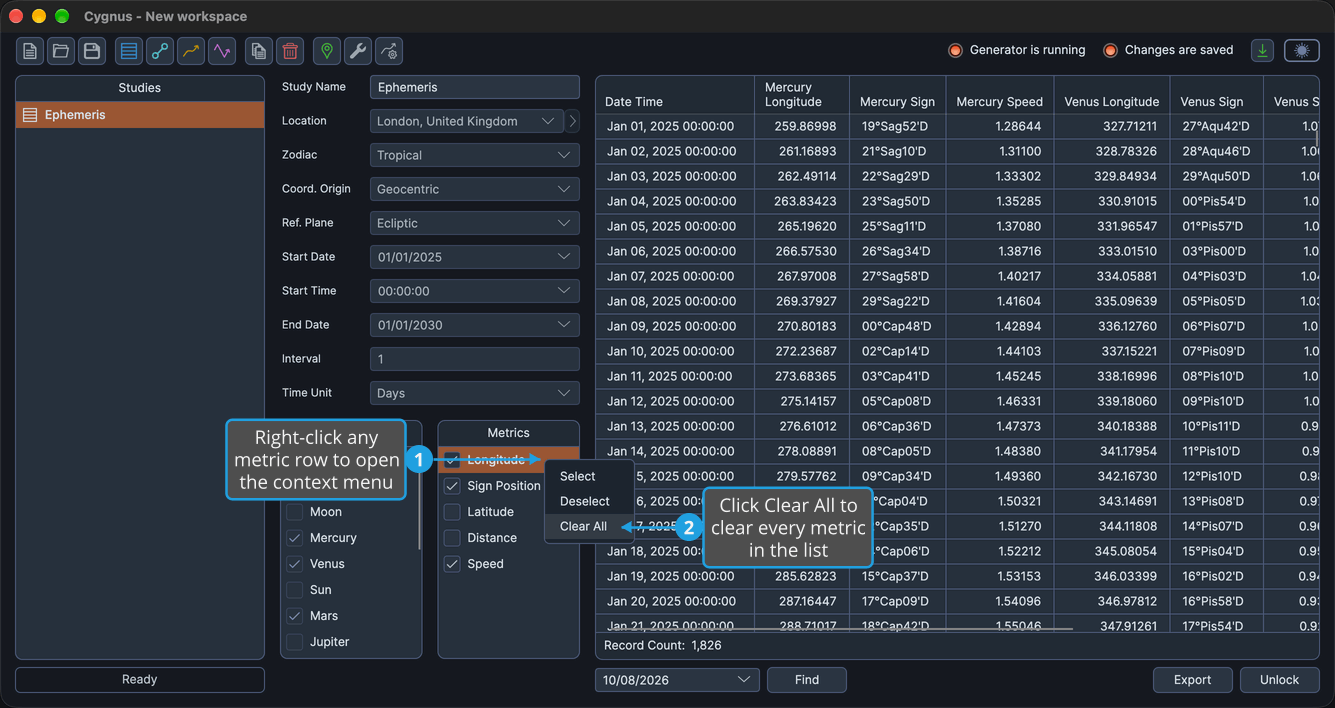Open the End Date picker
Viewport: 1335px width, 708px height.
pyautogui.click(x=475, y=325)
